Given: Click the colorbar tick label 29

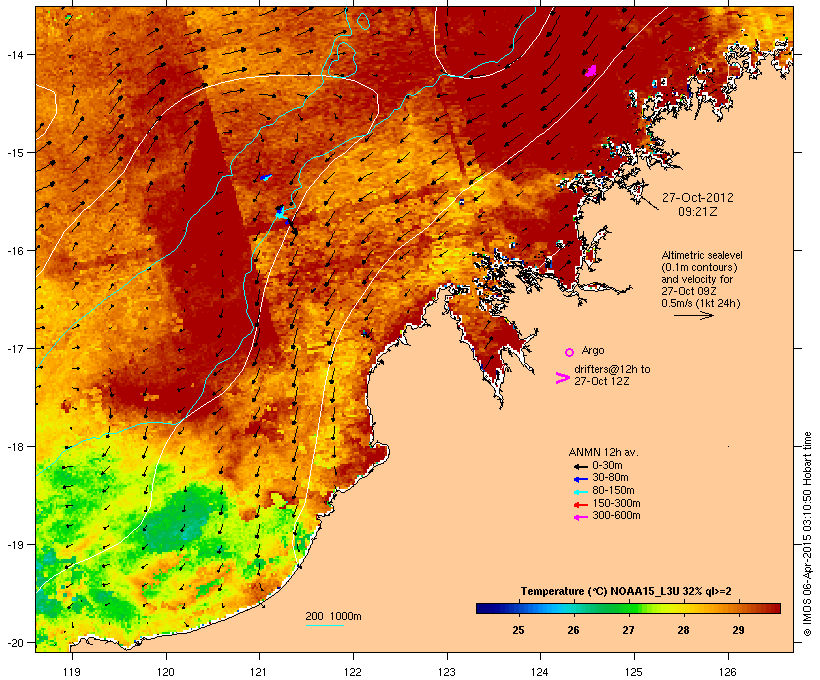Looking at the screenshot, I should tap(738, 630).
